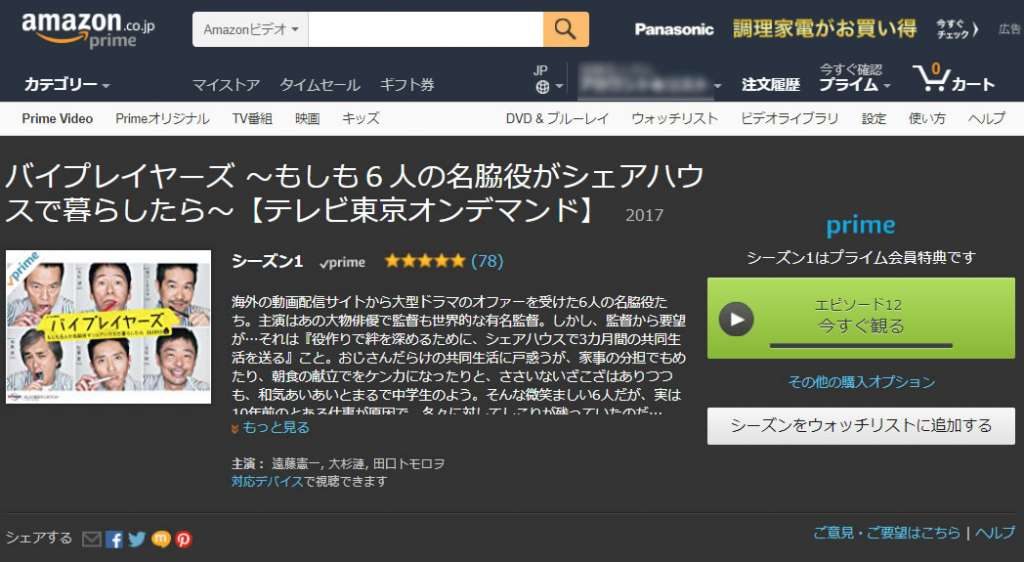Expand the カテゴリー dropdown menu

pyautogui.click(x=67, y=84)
